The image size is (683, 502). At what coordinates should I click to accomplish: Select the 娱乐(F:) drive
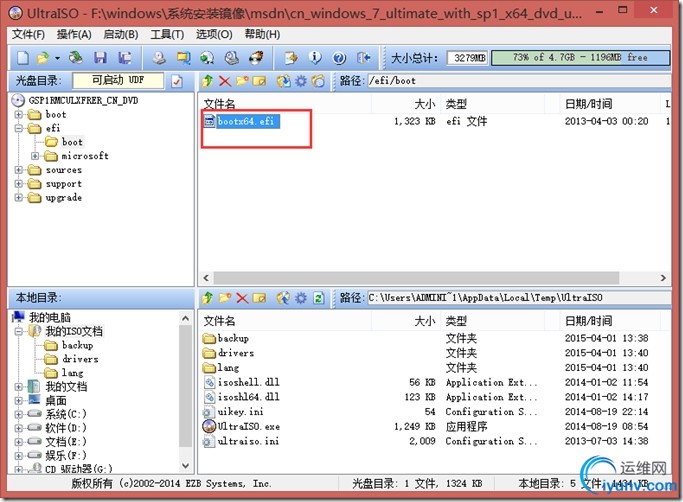[x=66, y=455]
